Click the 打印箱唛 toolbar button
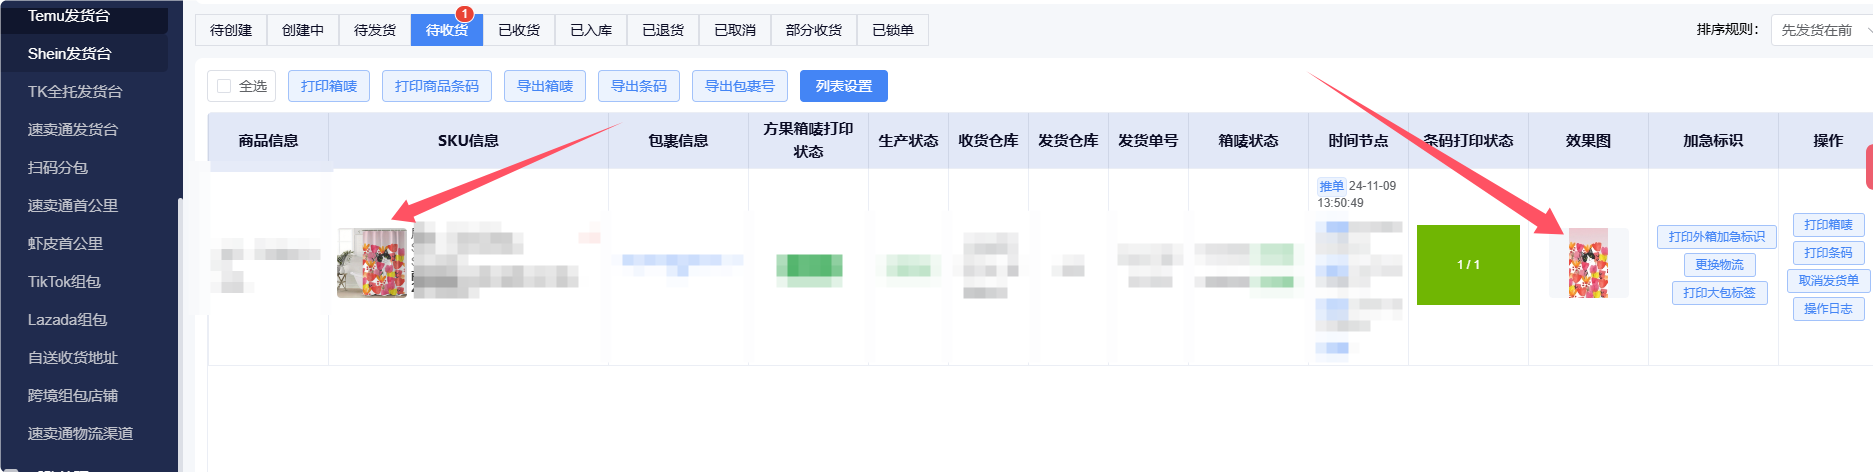Screen dimensions: 1873x472 (x=329, y=86)
